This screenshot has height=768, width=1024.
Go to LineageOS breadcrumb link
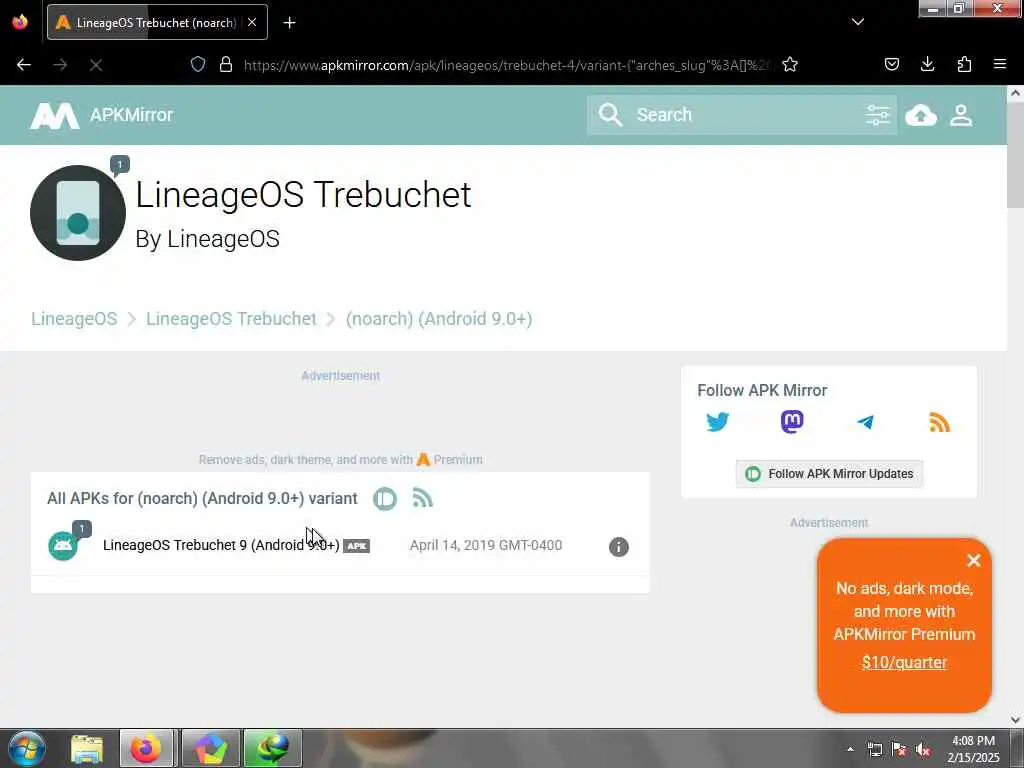point(74,319)
